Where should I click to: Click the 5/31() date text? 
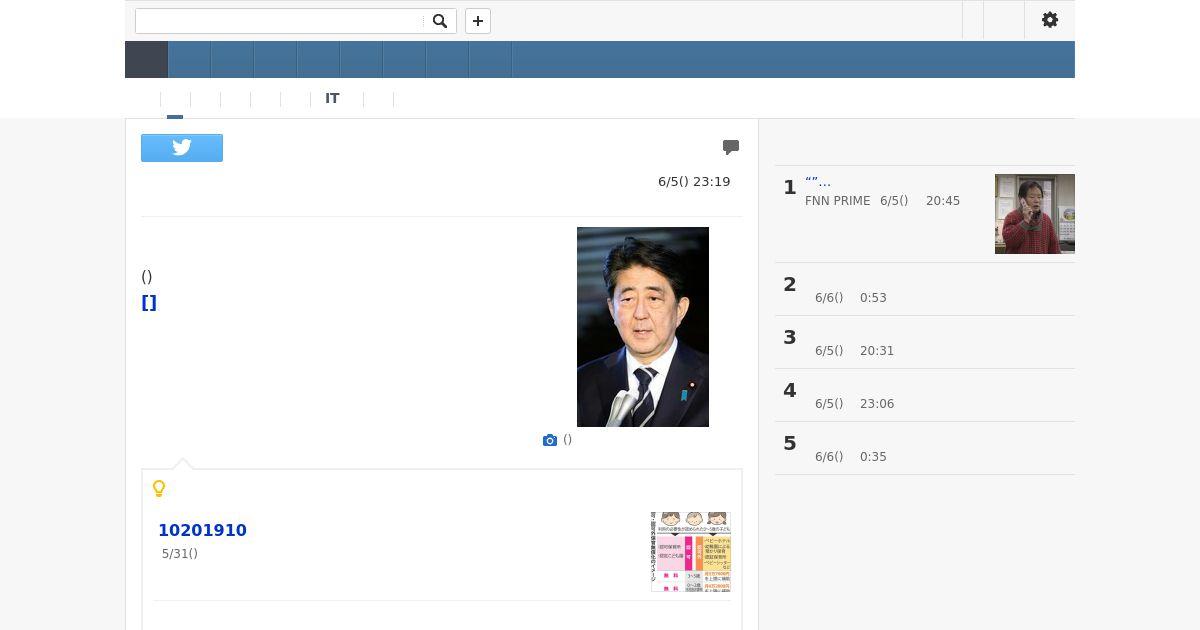pyautogui.click(x=180, y=554)
